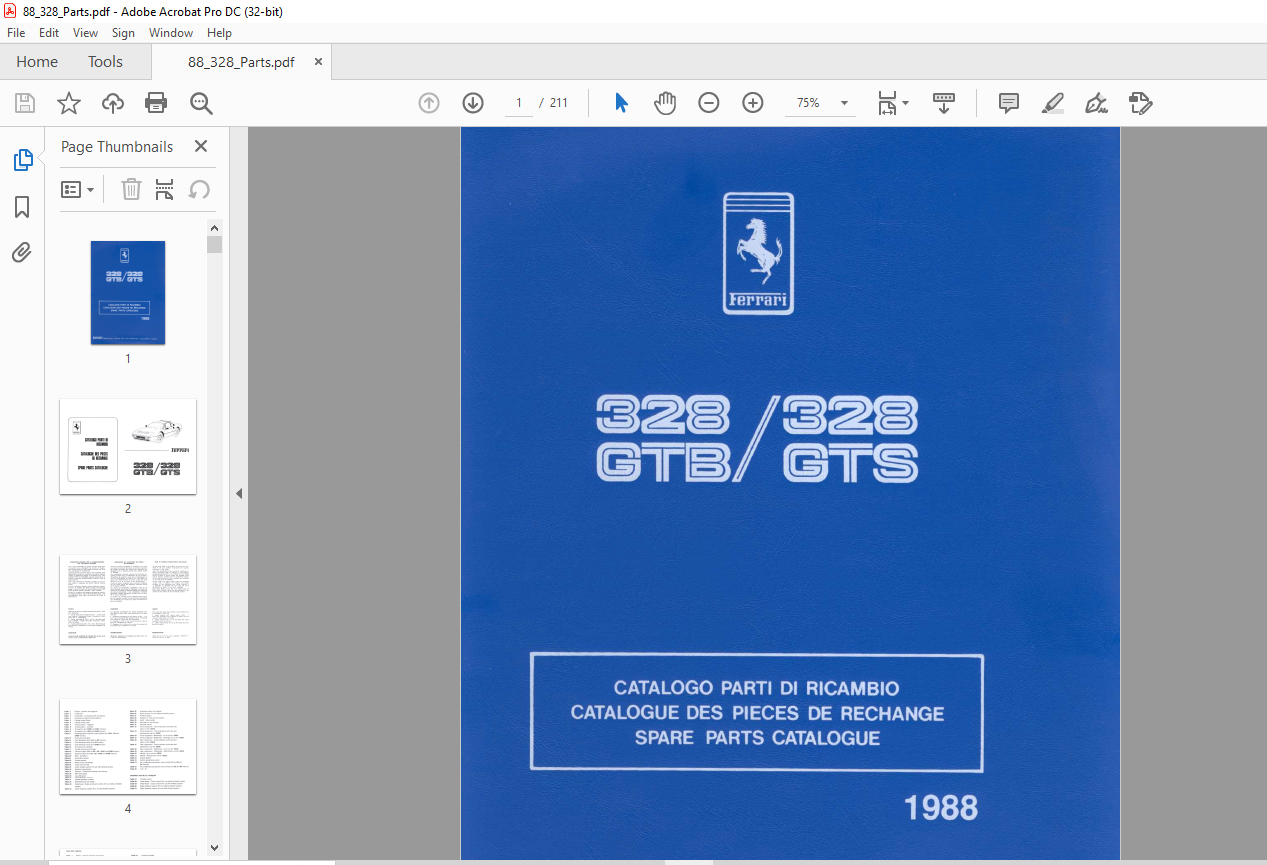The width and height of the screenshot is (1267, 865).
Task: Add a sticky note comment
Action: 1009,103
